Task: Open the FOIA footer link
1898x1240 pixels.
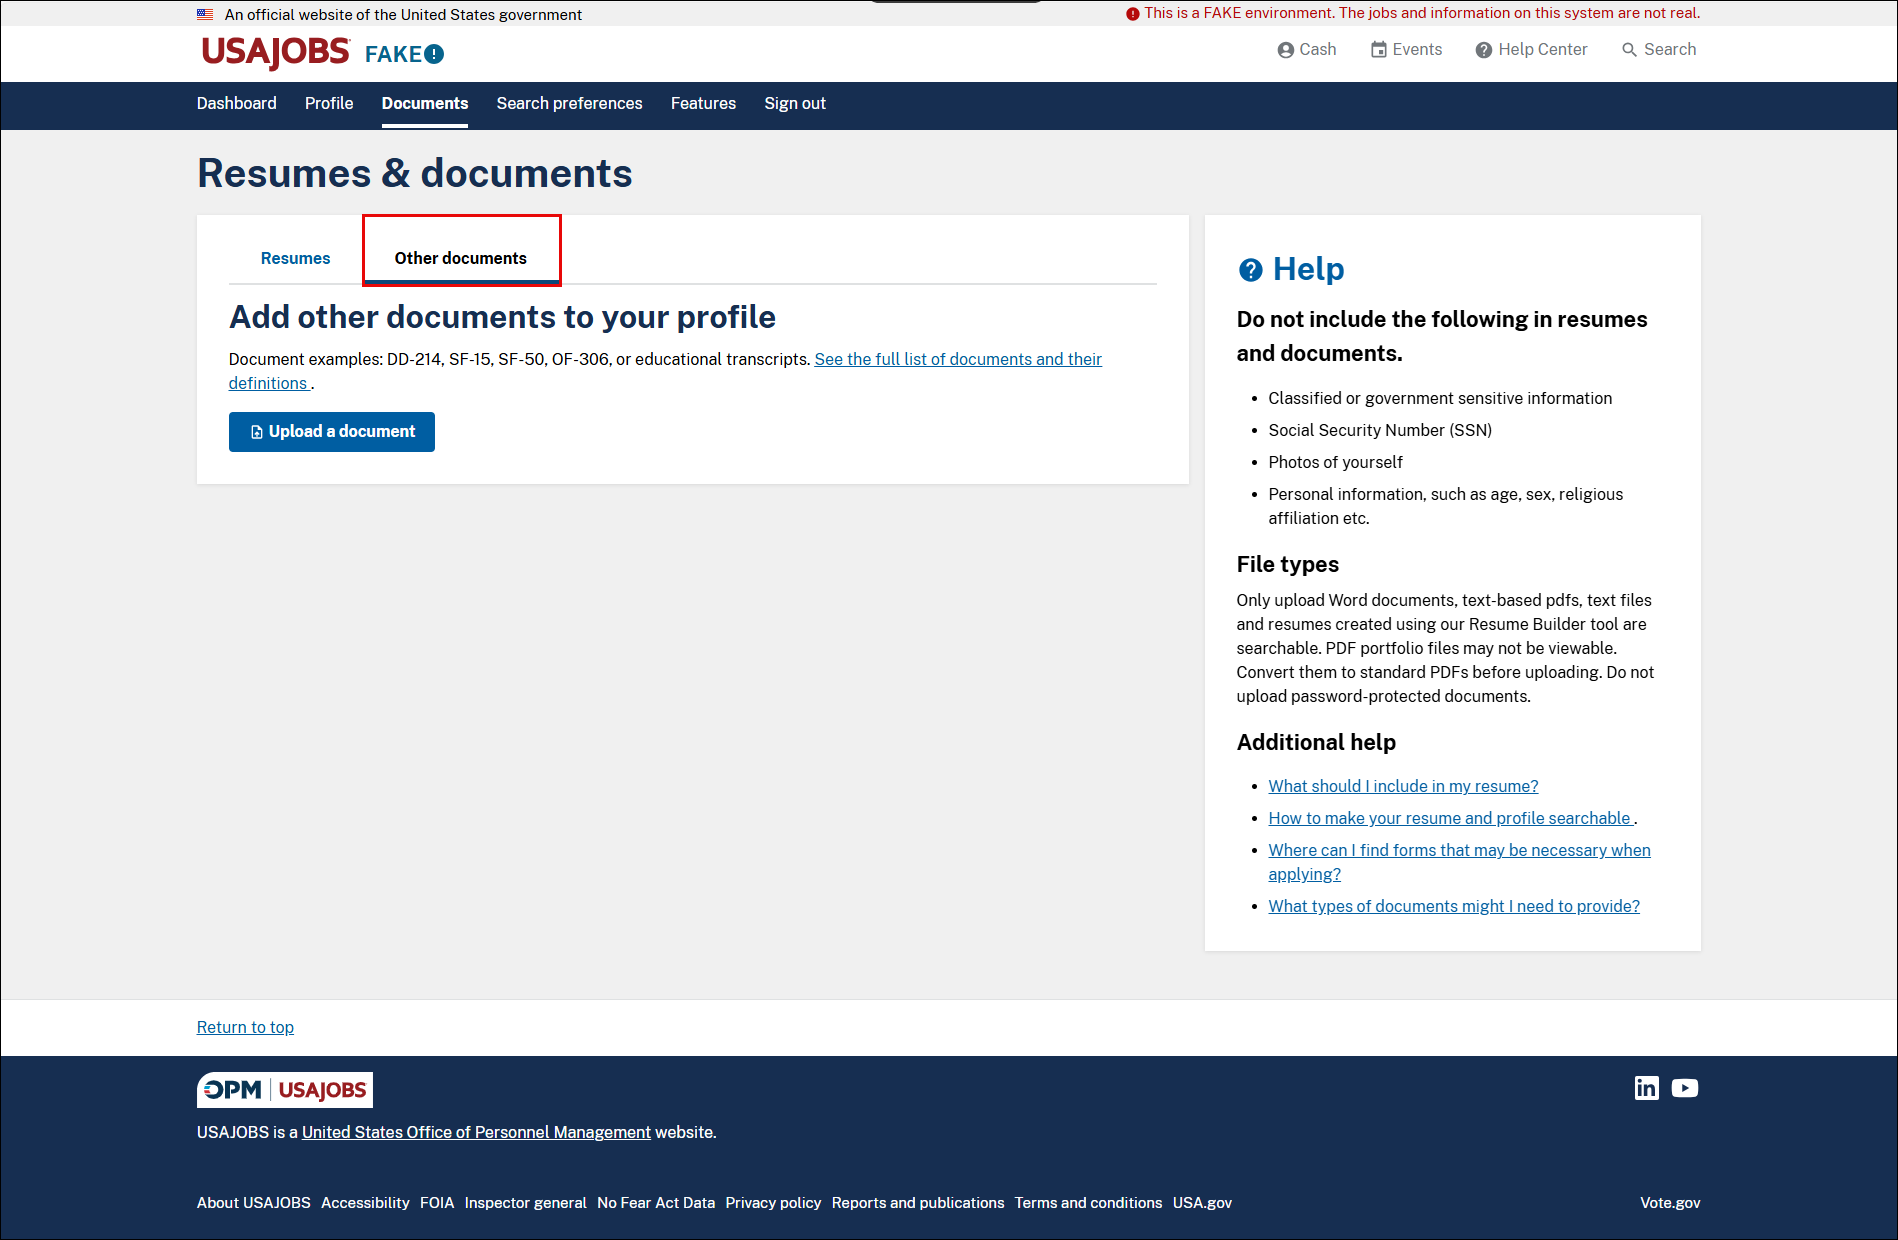Action: pyautogui.click(x=437, y=1203)
